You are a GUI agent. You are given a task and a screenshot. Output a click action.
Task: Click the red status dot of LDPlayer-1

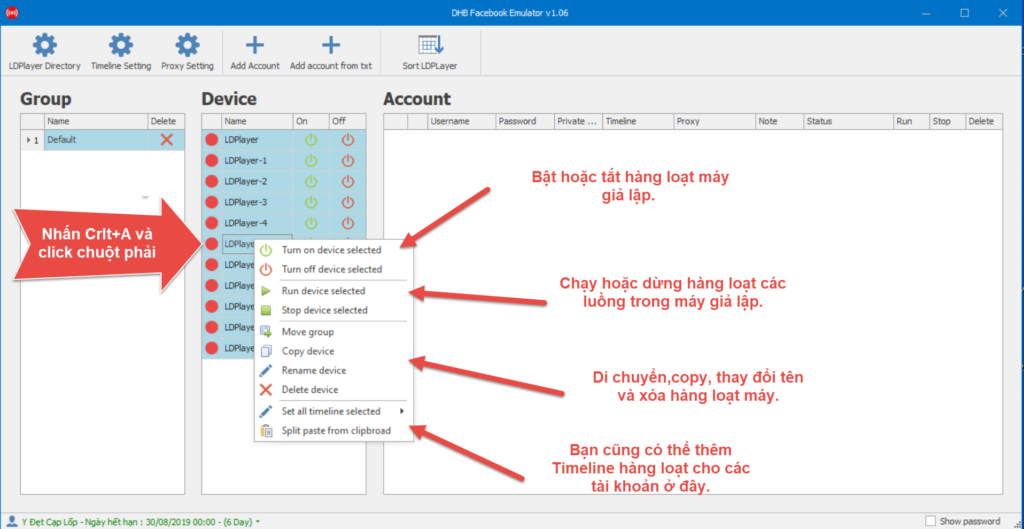pyautogui.click(x=212, y=161)
